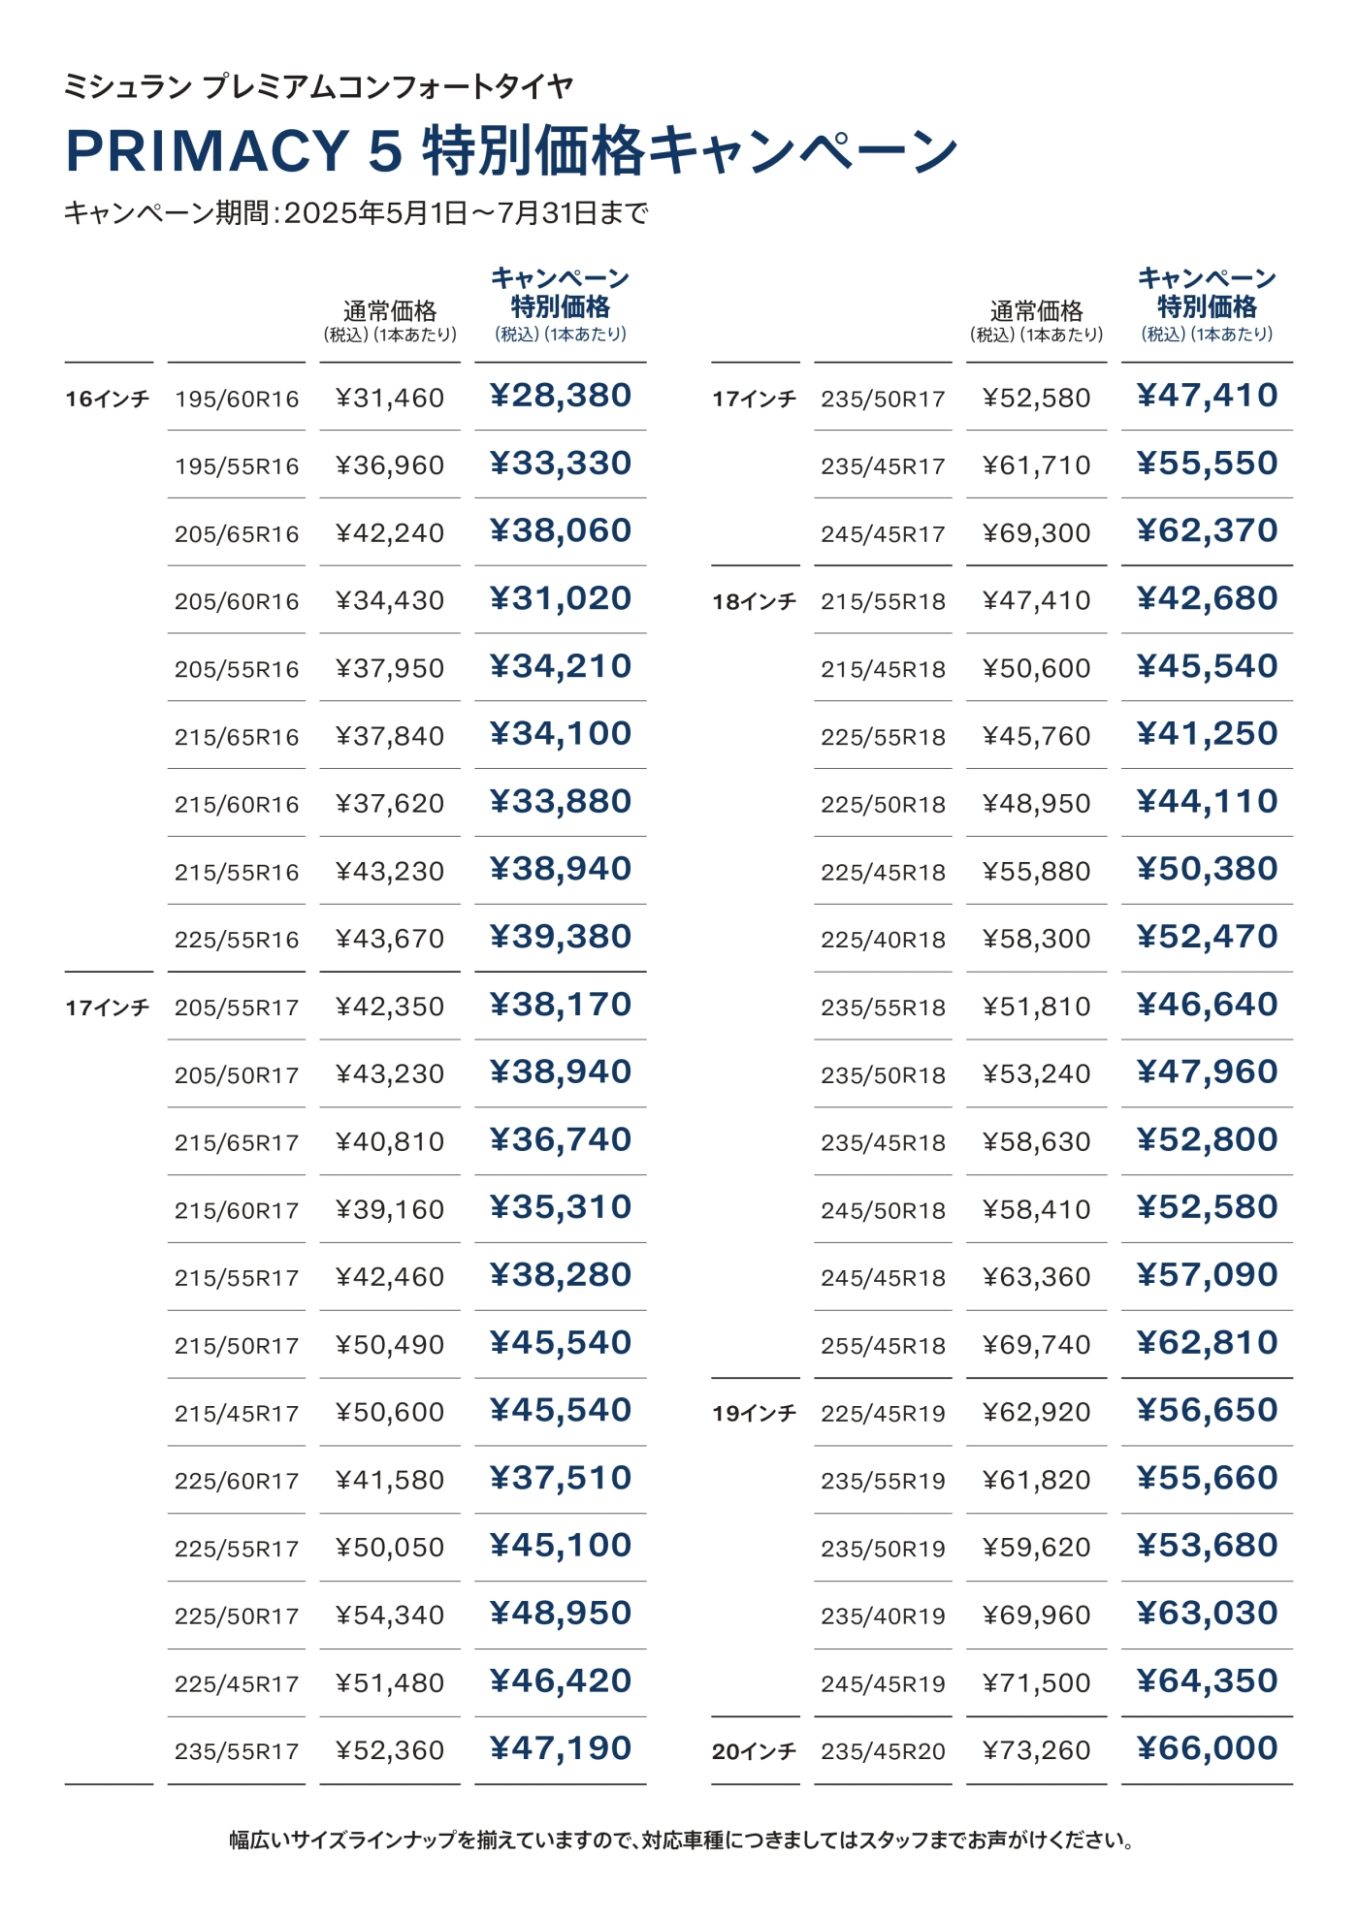Click the right キャンペーン特別価格 column header
Screen dimensions: 1358x1920
pos(1207,304)
